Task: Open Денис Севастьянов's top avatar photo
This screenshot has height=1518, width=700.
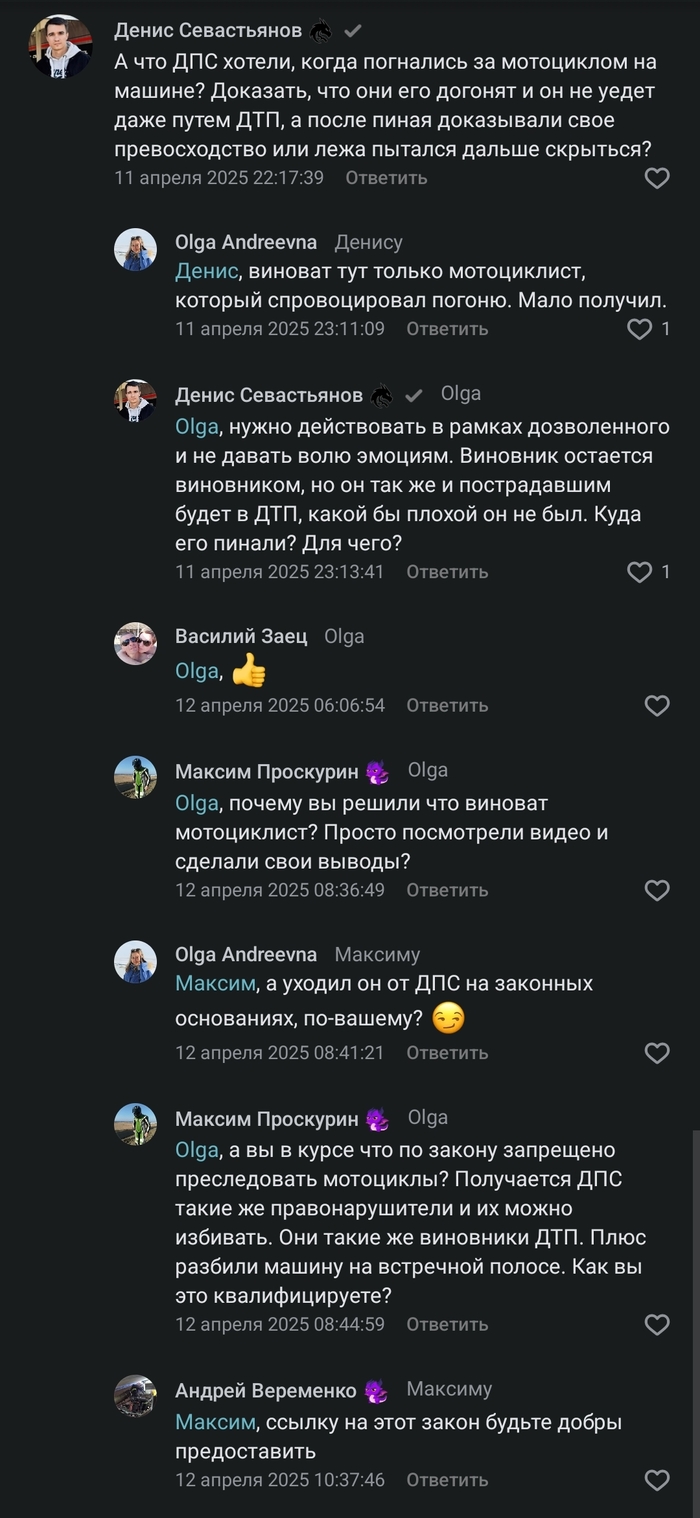Action: point(60,46)
